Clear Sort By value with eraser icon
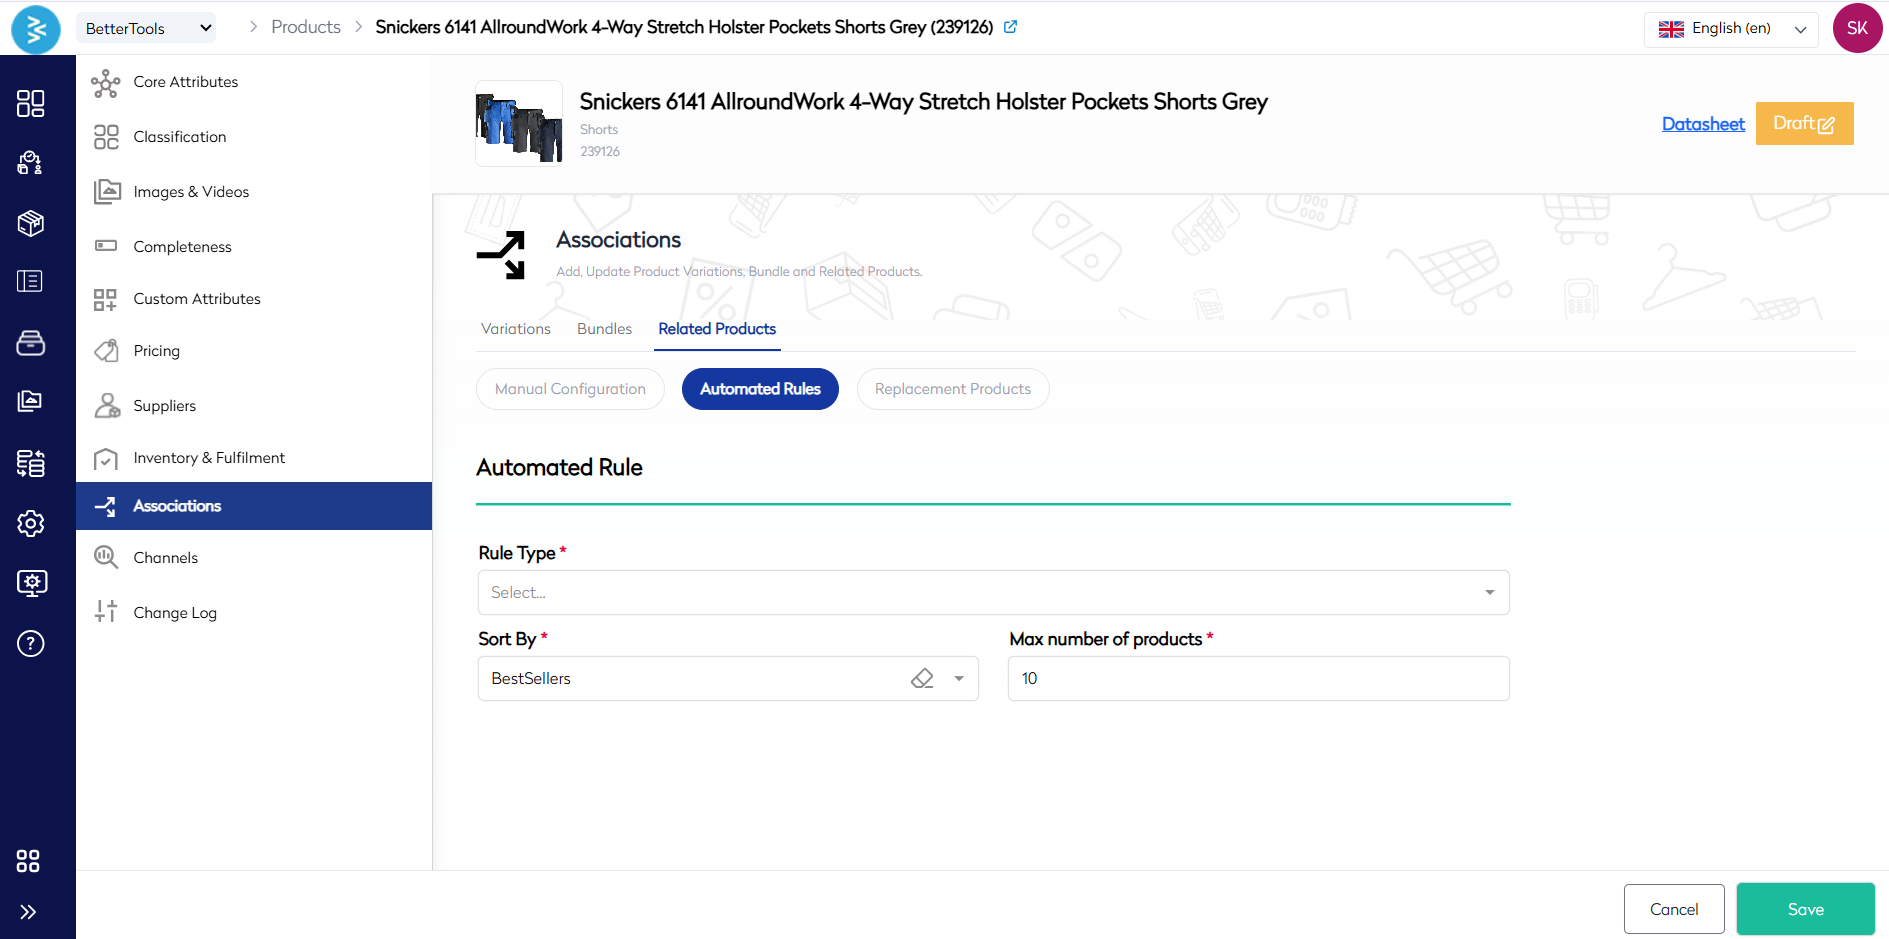 922,679
